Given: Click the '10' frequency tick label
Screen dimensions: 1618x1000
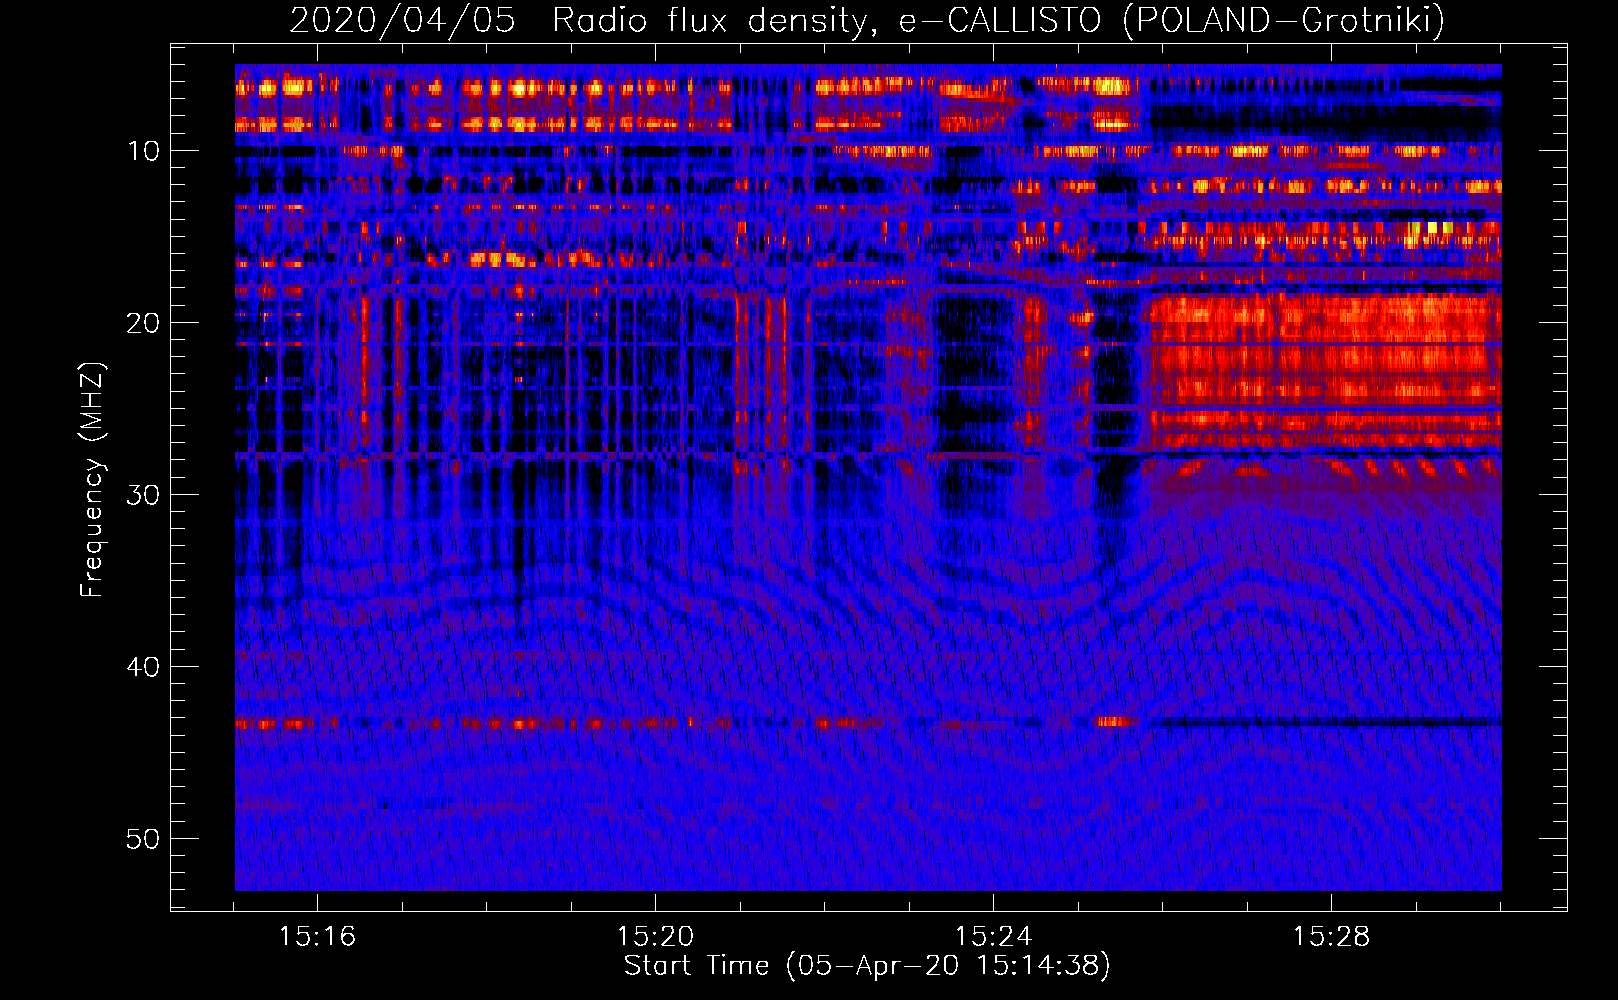Looking at the screenshot, I should coord(143,151).
